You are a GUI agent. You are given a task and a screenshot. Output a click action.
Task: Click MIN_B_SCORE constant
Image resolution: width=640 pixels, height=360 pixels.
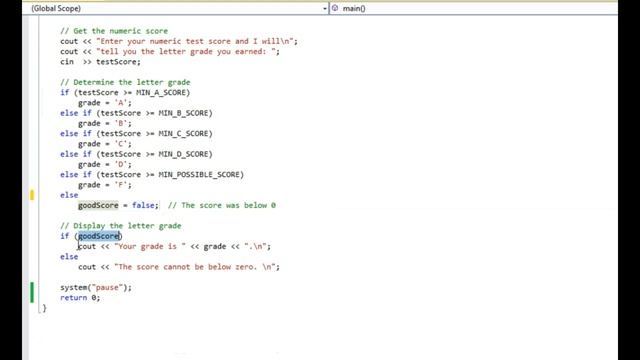tap(183, 113)
